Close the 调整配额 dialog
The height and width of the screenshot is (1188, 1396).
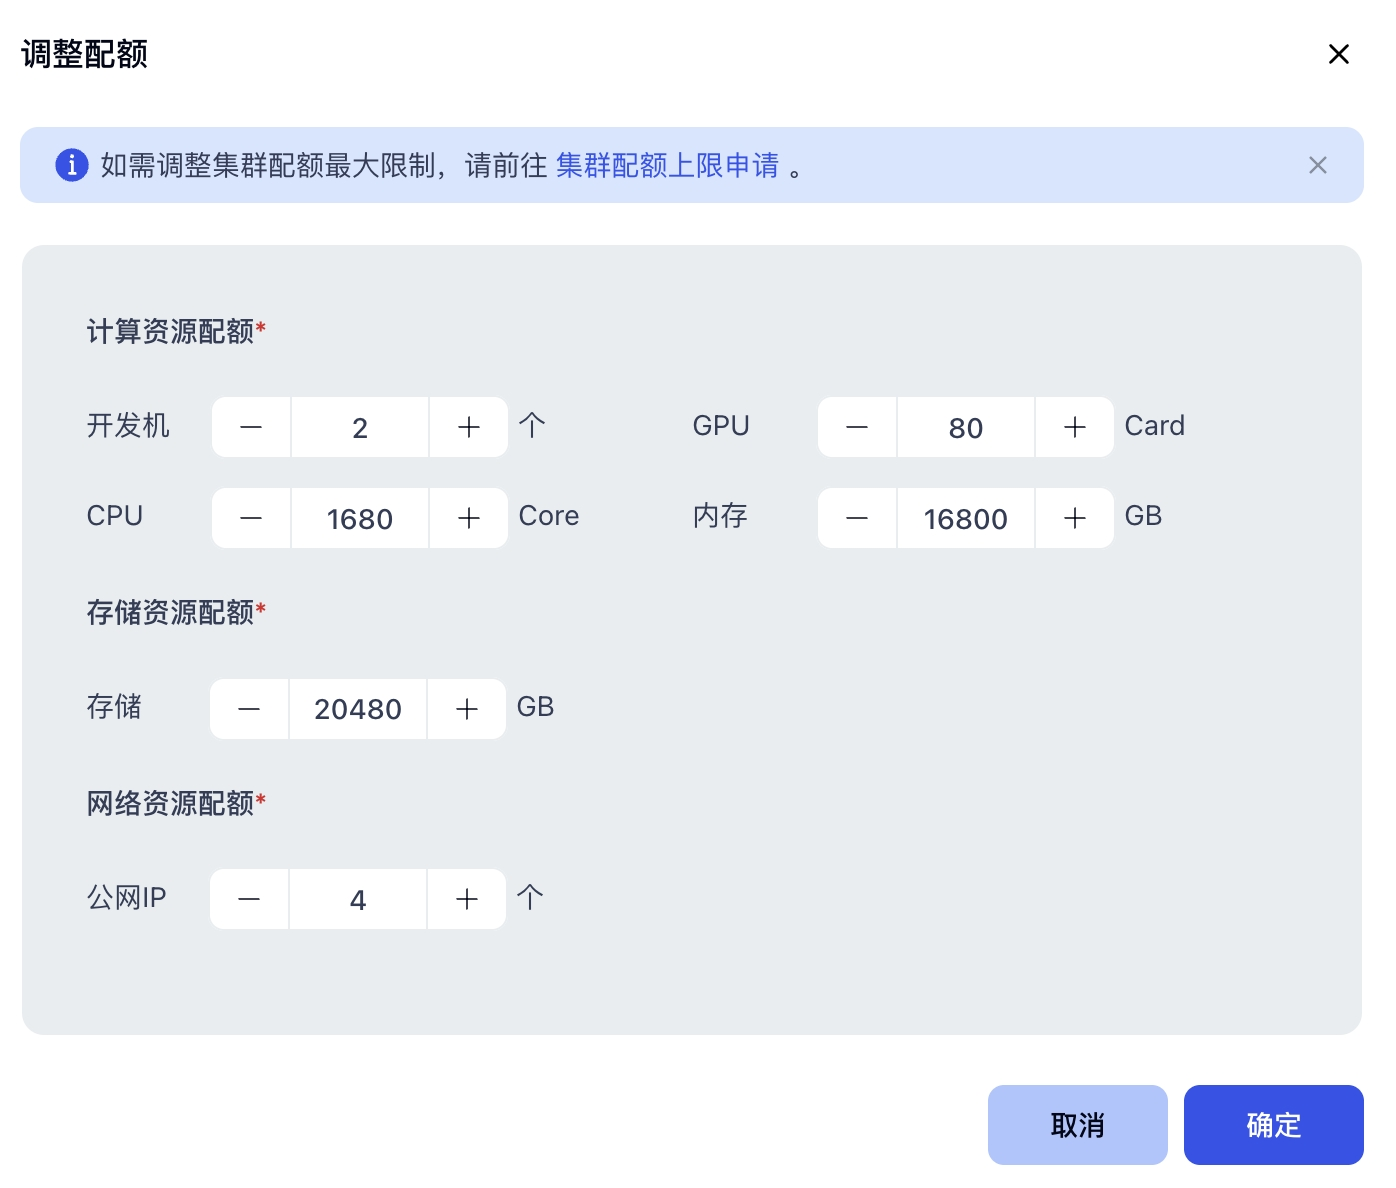[1339, 54]
